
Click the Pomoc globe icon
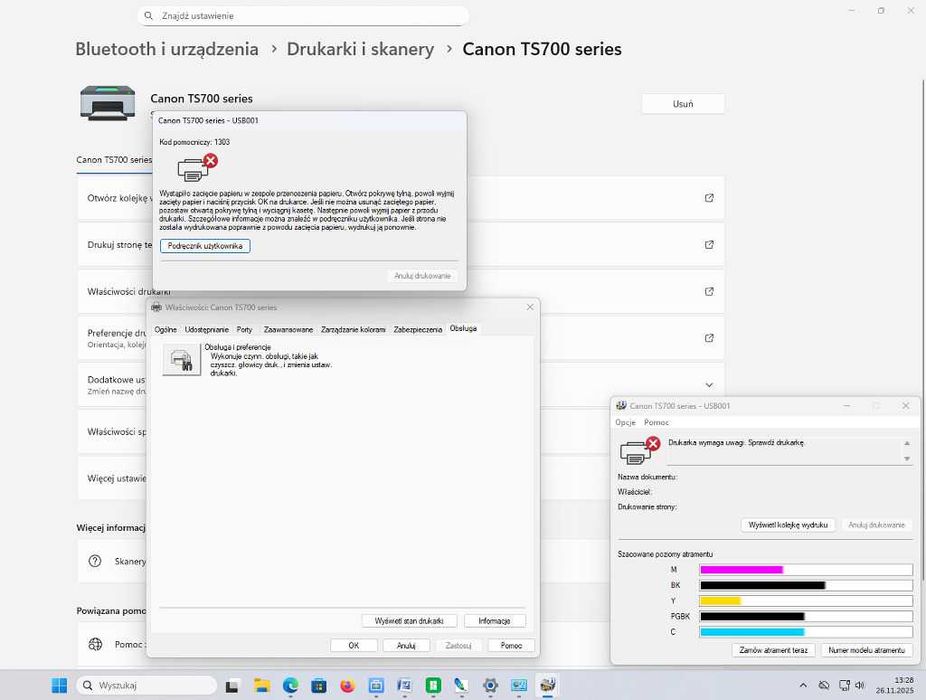tap(95, 644)
